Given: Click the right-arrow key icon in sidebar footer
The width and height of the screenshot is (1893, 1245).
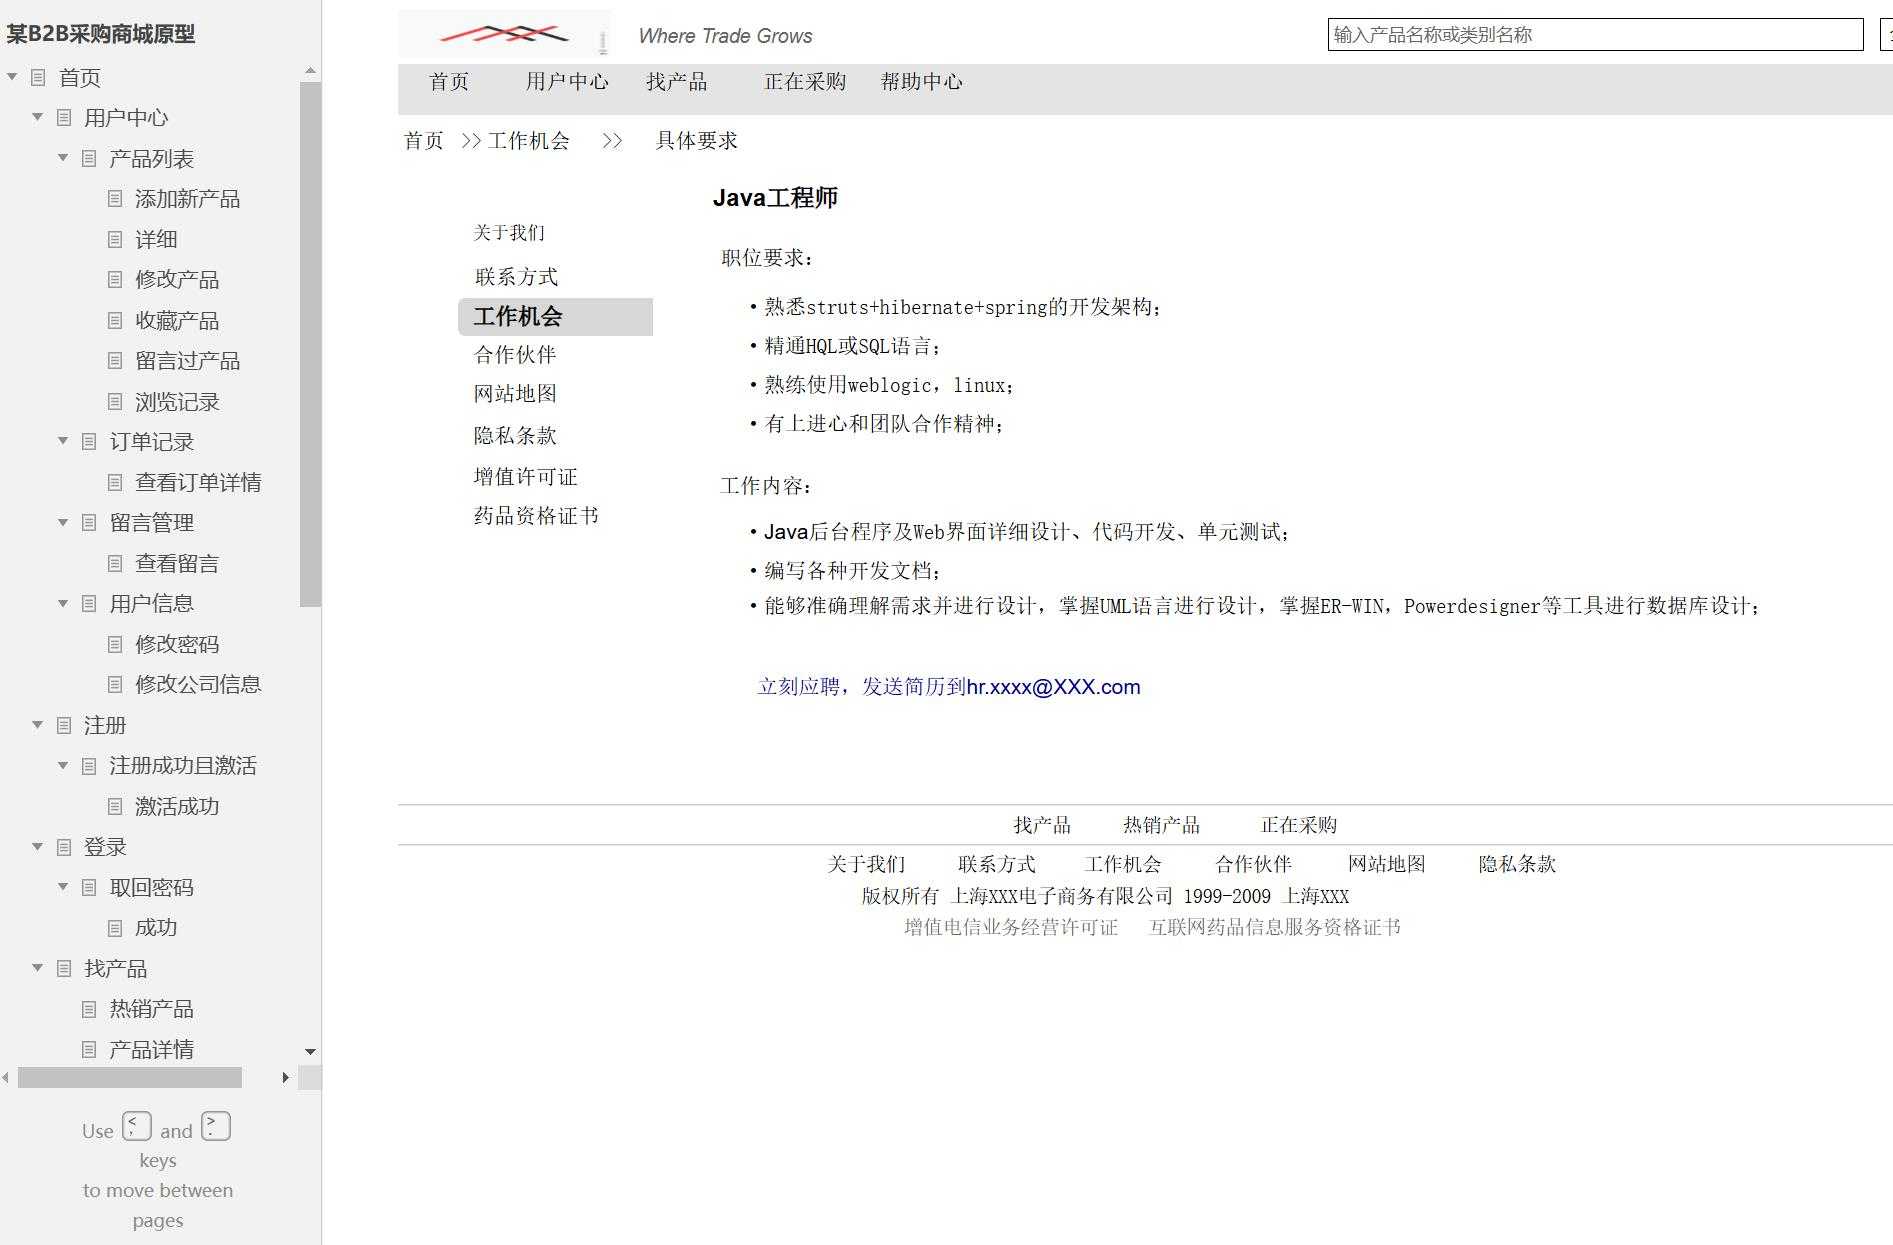Looking at the screenshot, I should [x=214, y=1125].
